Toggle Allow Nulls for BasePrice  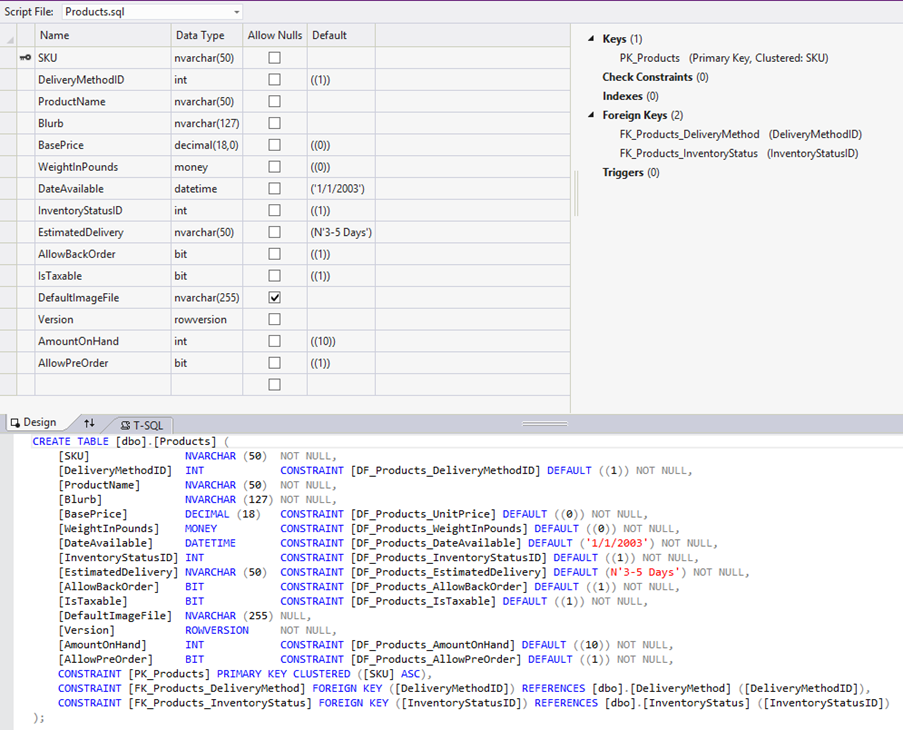(x=275, y=145)
